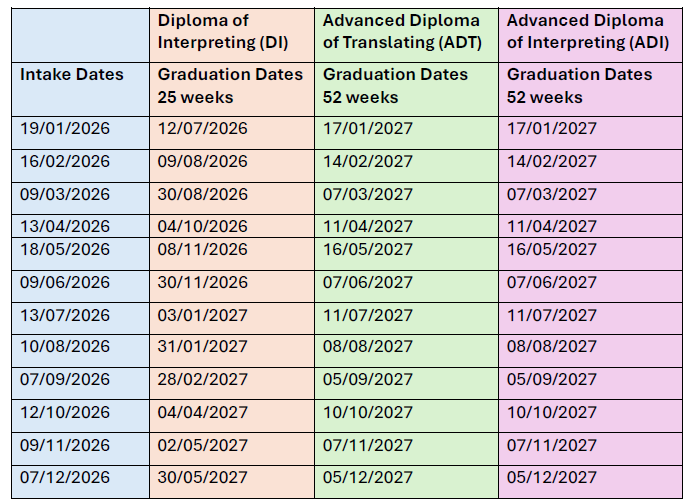Screen dimensions: 691x500
Task: Select intake date 19/01/2026 cell
Action: click(x=66, y=129)
